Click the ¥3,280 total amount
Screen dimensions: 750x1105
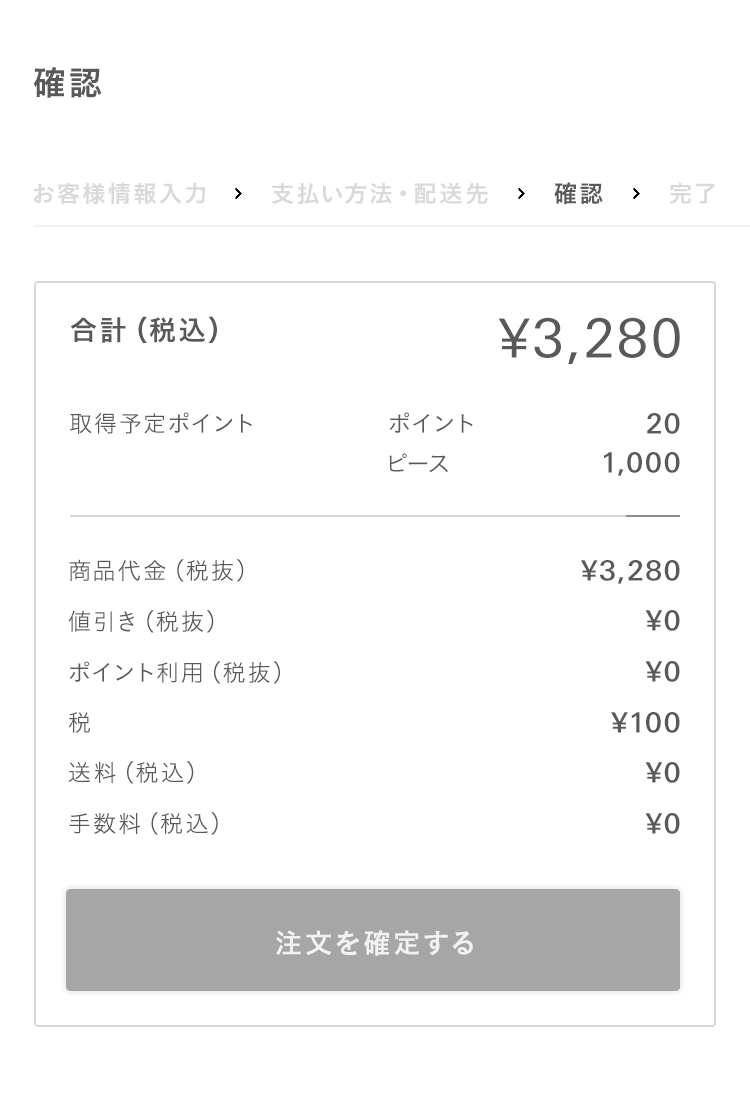click(x=590, y=338)
